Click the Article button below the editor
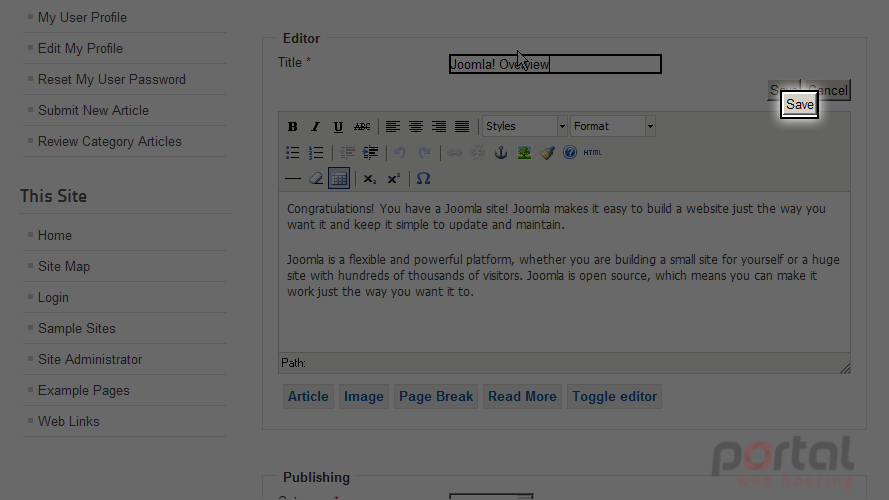The height and width of the screenshot is (500, 889). point(308,396)
